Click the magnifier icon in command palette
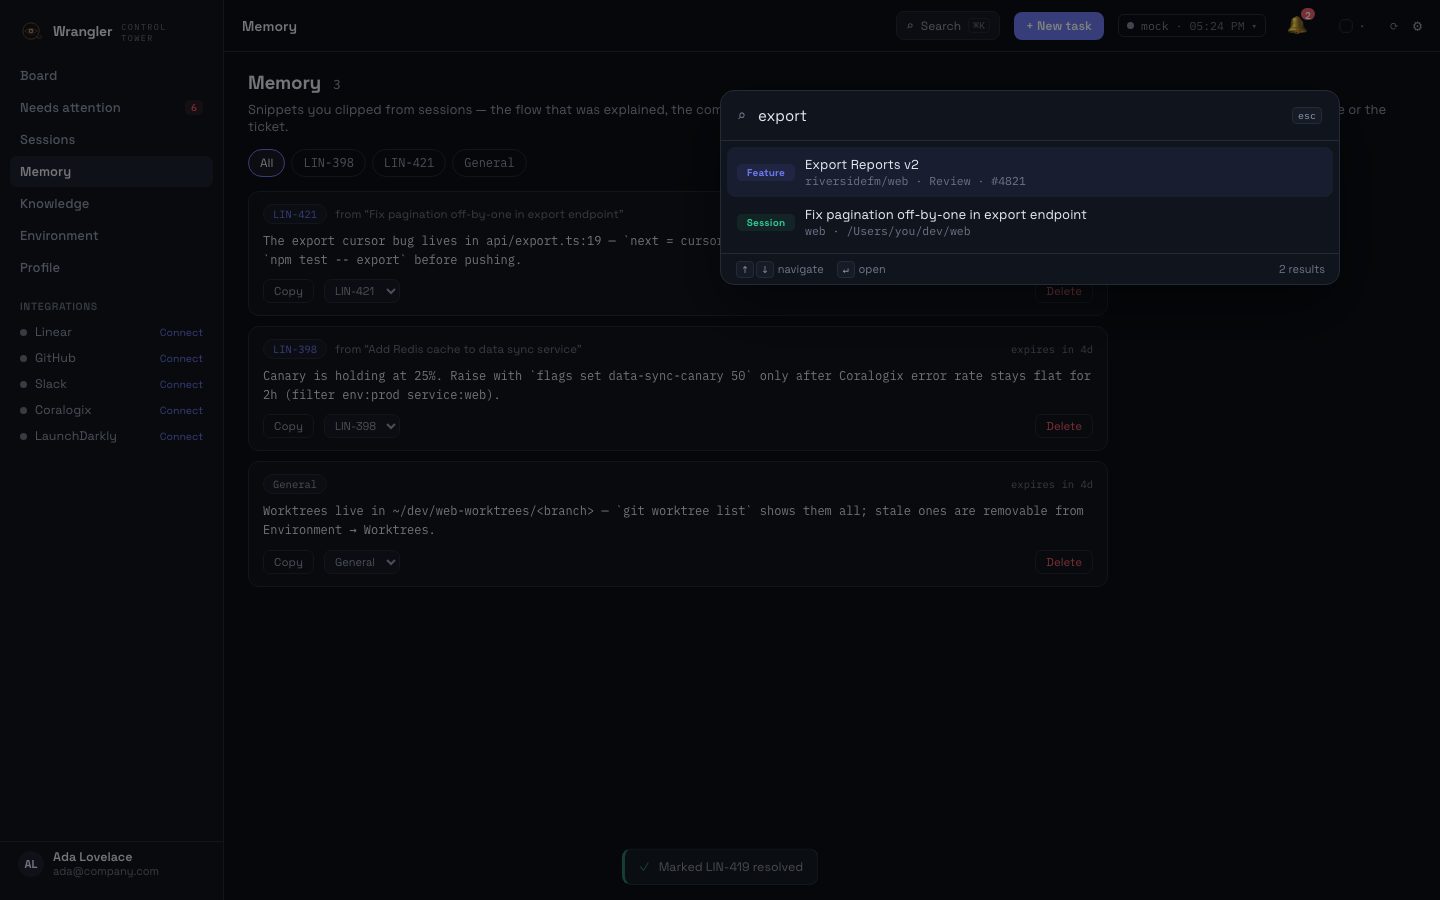This screenshot has height=900, width=1440. coord(742,116)
